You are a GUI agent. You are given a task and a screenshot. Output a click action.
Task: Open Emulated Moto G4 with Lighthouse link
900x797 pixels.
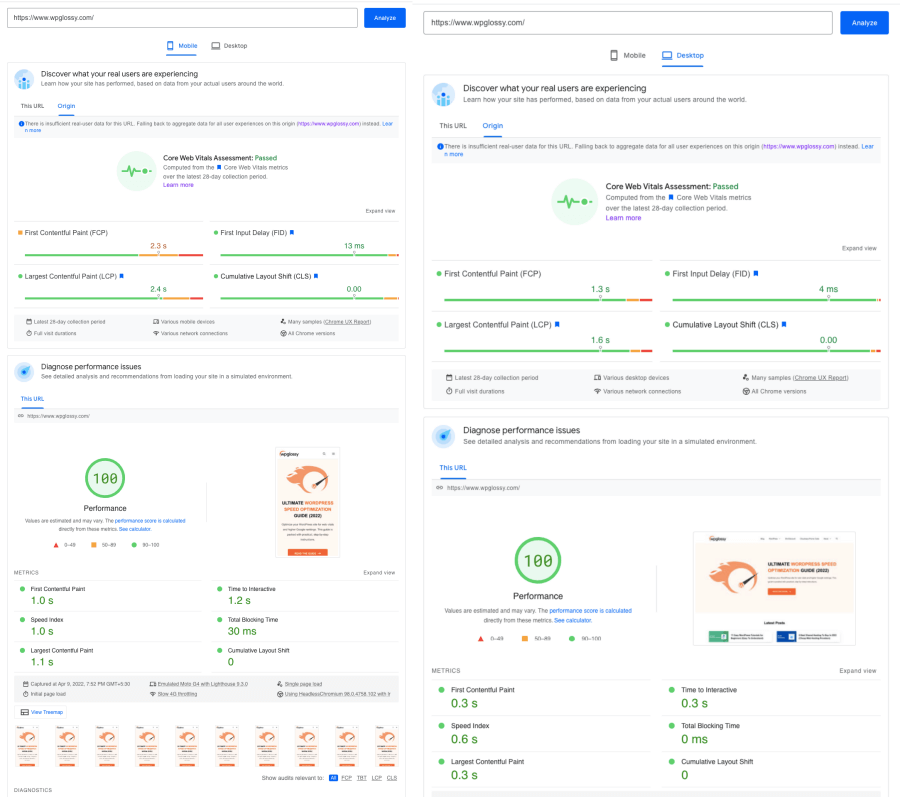(x=203, y=684)
